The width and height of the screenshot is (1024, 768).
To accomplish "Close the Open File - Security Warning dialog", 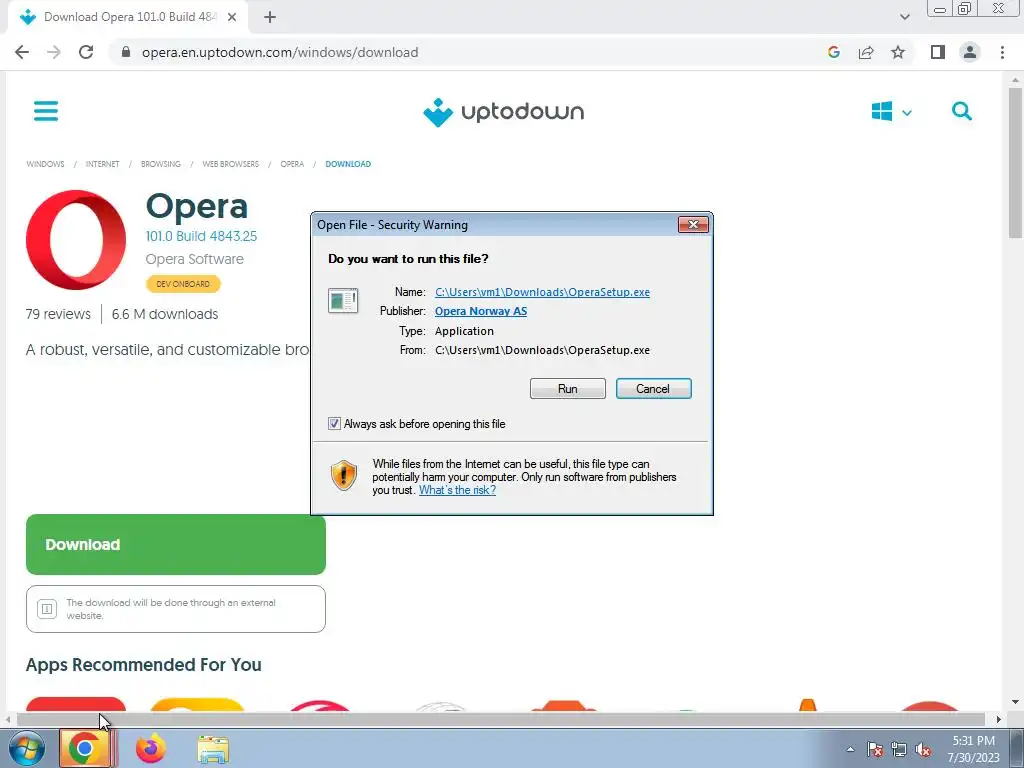I will [x=693, y=225].
